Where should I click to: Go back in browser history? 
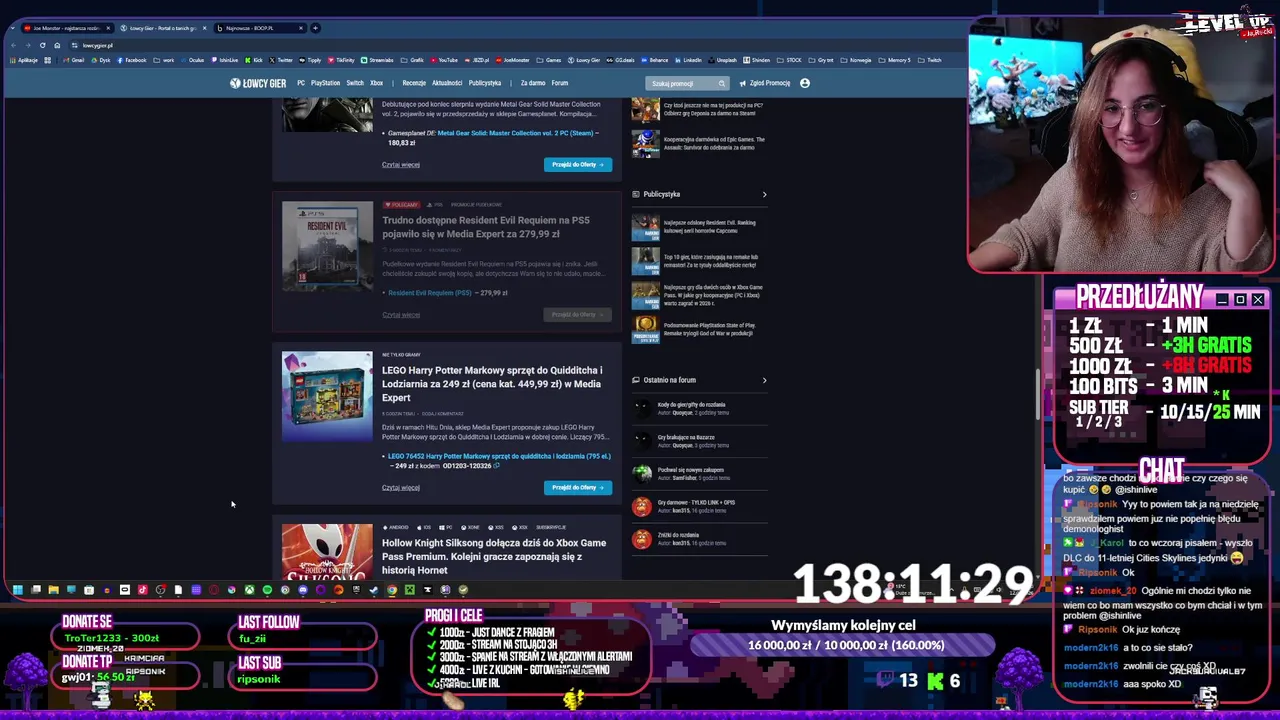tap(13, 45)
